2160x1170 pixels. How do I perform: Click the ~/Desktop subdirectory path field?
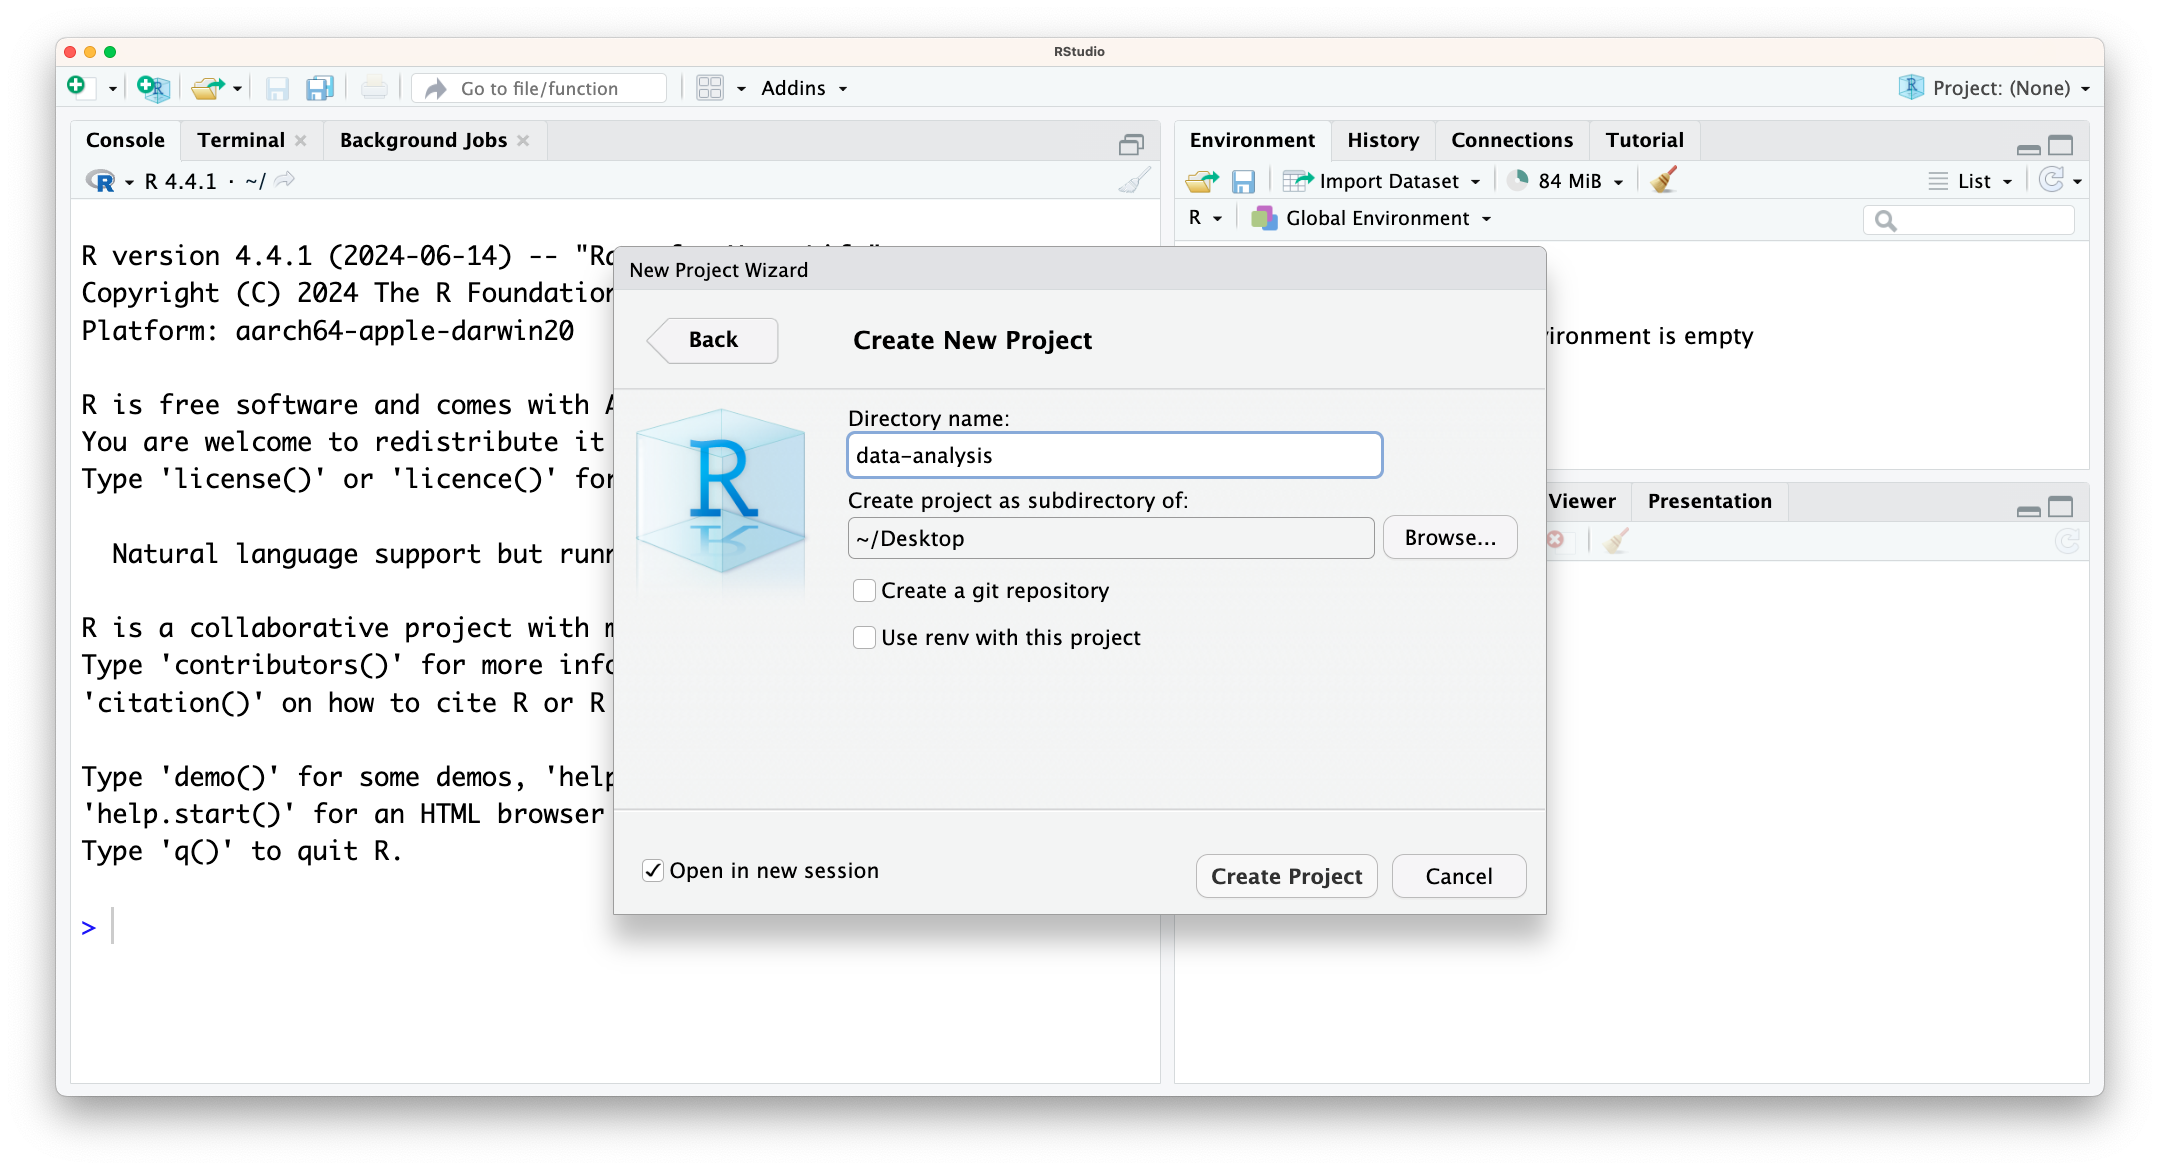(1111, 538)
